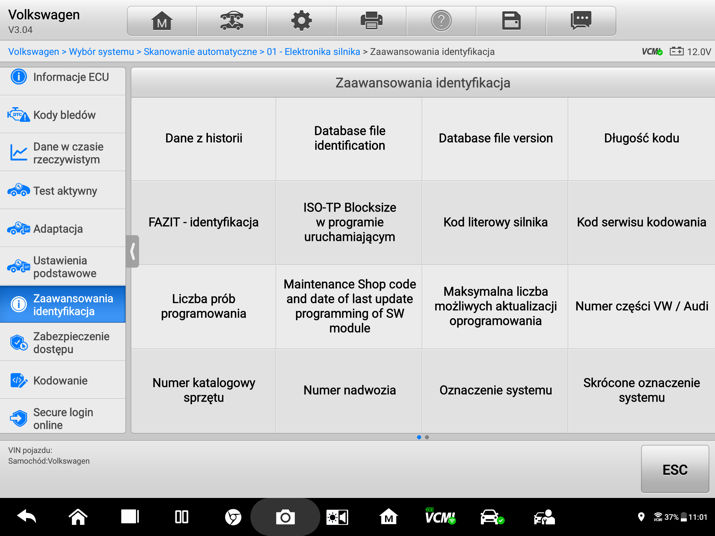Viewport: 715px width, 536px height.
Task: Launch Chrome browser from navigation bar
Action: tap(233, 517)
